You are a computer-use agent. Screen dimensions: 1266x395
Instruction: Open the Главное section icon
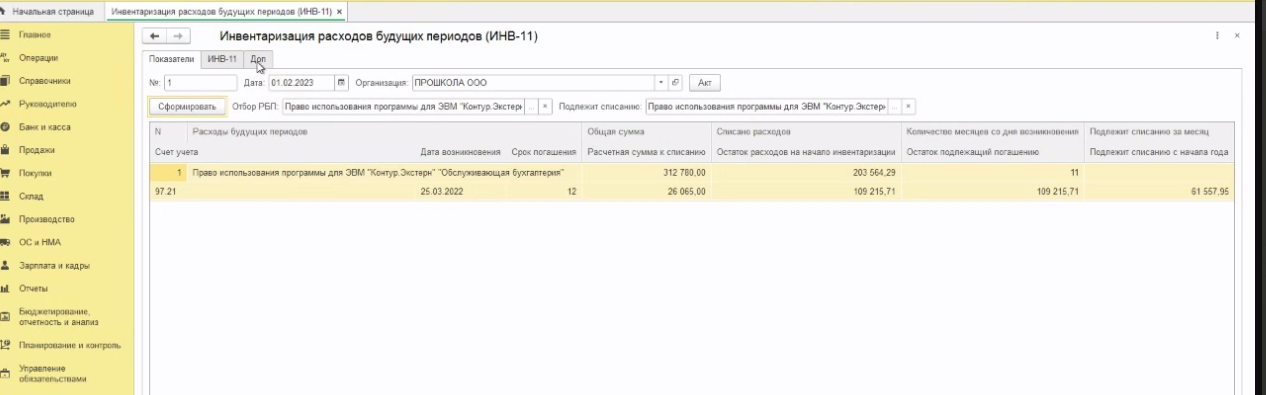tap(5, 35)
